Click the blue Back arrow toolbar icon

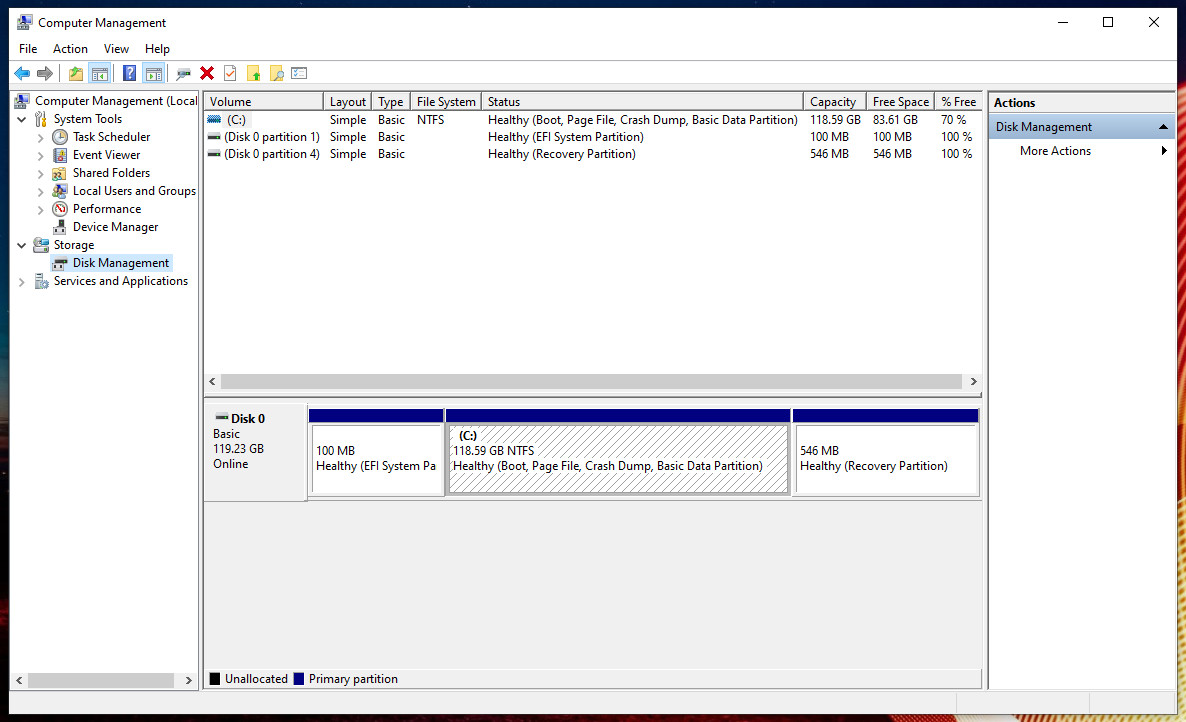[22, 73]
